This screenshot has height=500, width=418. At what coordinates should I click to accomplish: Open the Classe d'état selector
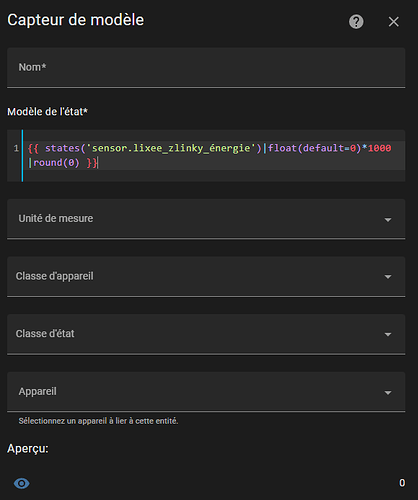pyautogui.click(x=206, y=334)
